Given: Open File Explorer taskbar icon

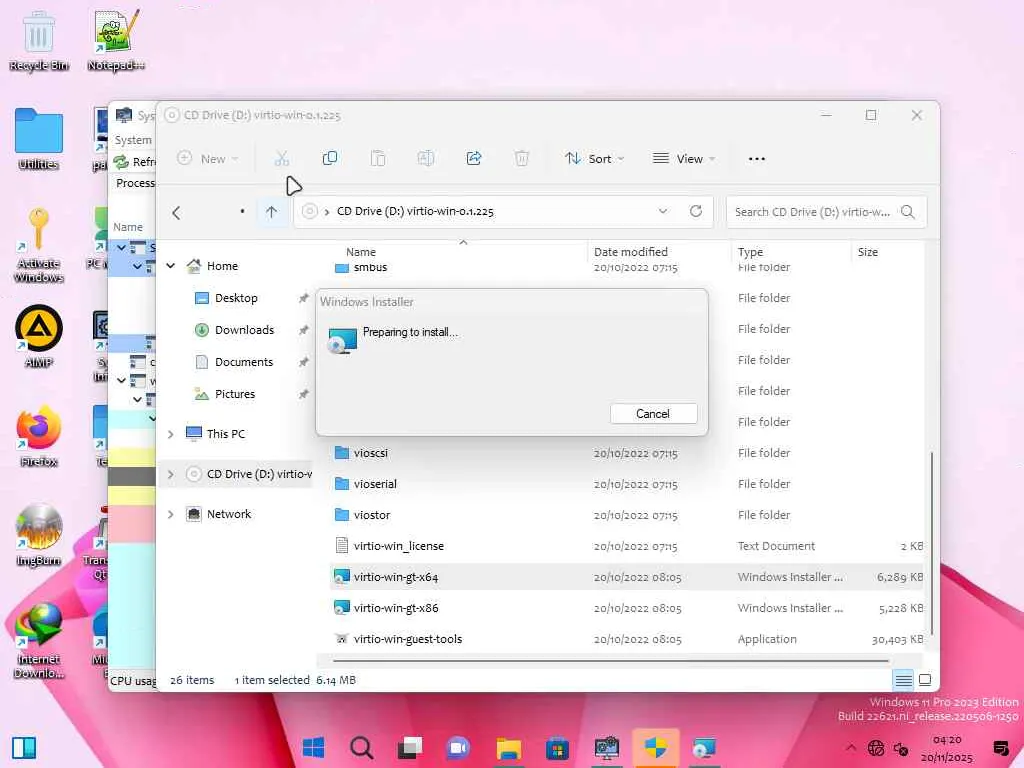Looking at the screenshot, I should point(509,748).
